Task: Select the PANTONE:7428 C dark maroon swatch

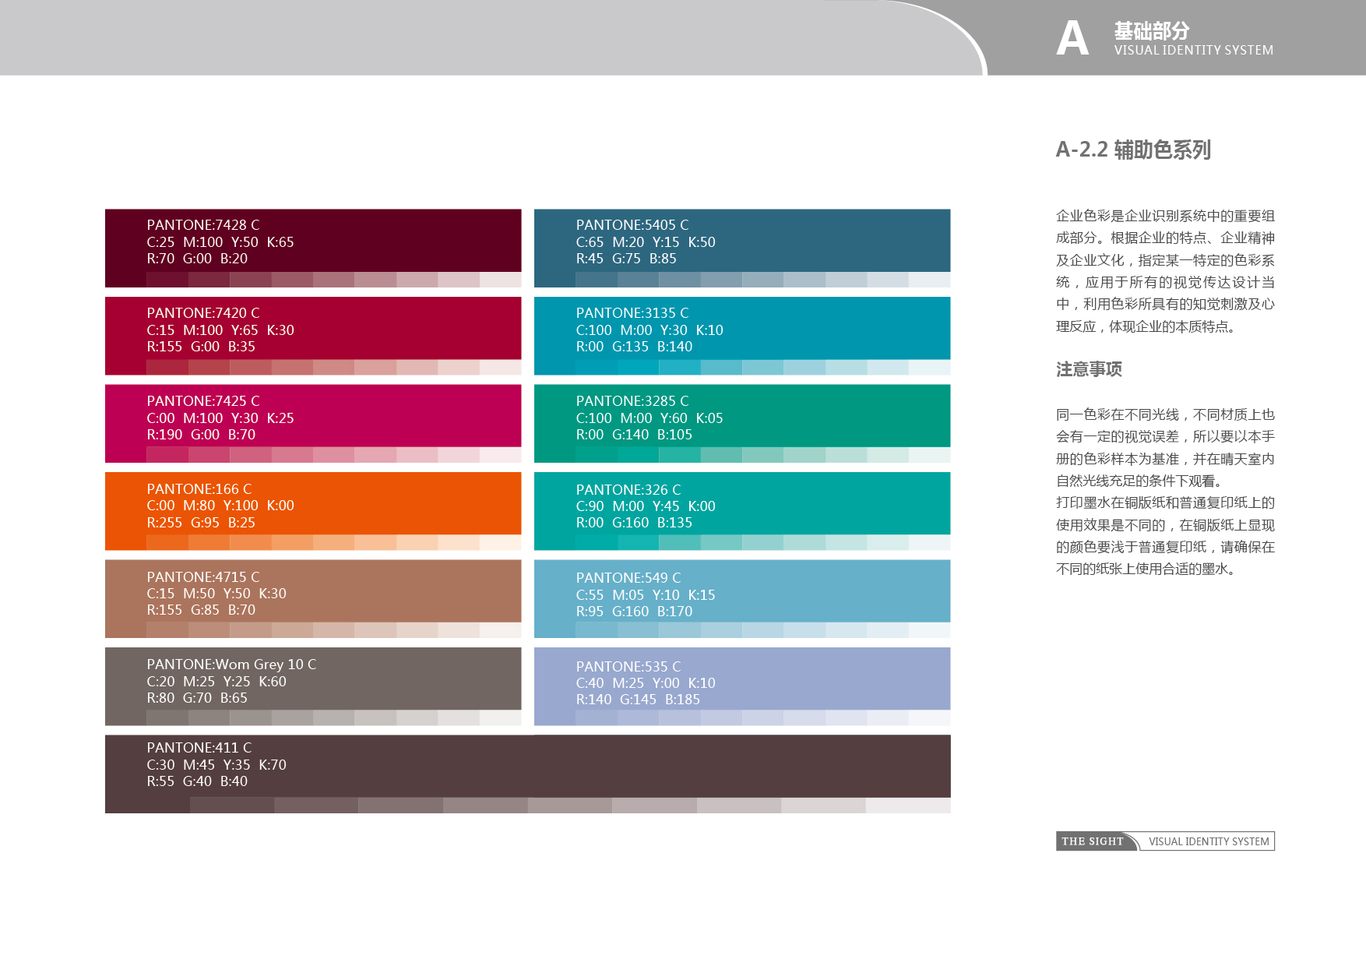Action: pos(313,248)
